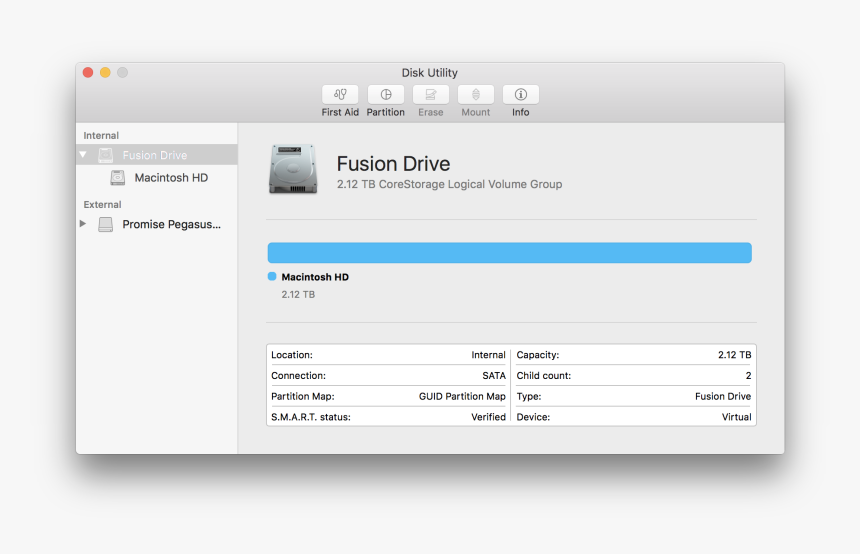
Task: Click the Internal section header
Action: pyautogui.click(x=101, y=135)
